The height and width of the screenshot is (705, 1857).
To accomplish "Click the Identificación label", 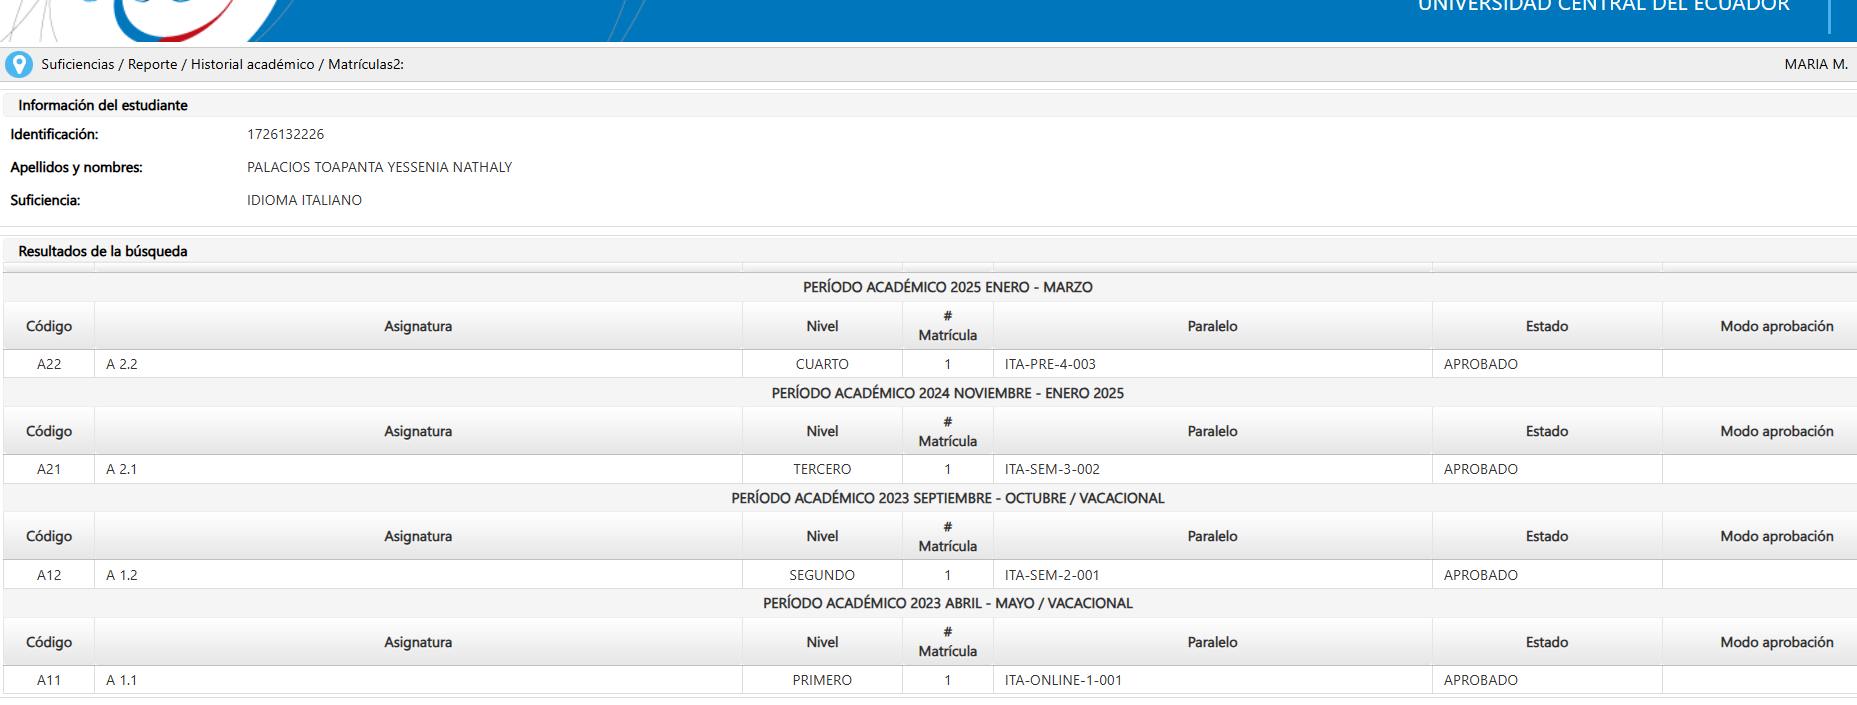I will pos(54,134).
